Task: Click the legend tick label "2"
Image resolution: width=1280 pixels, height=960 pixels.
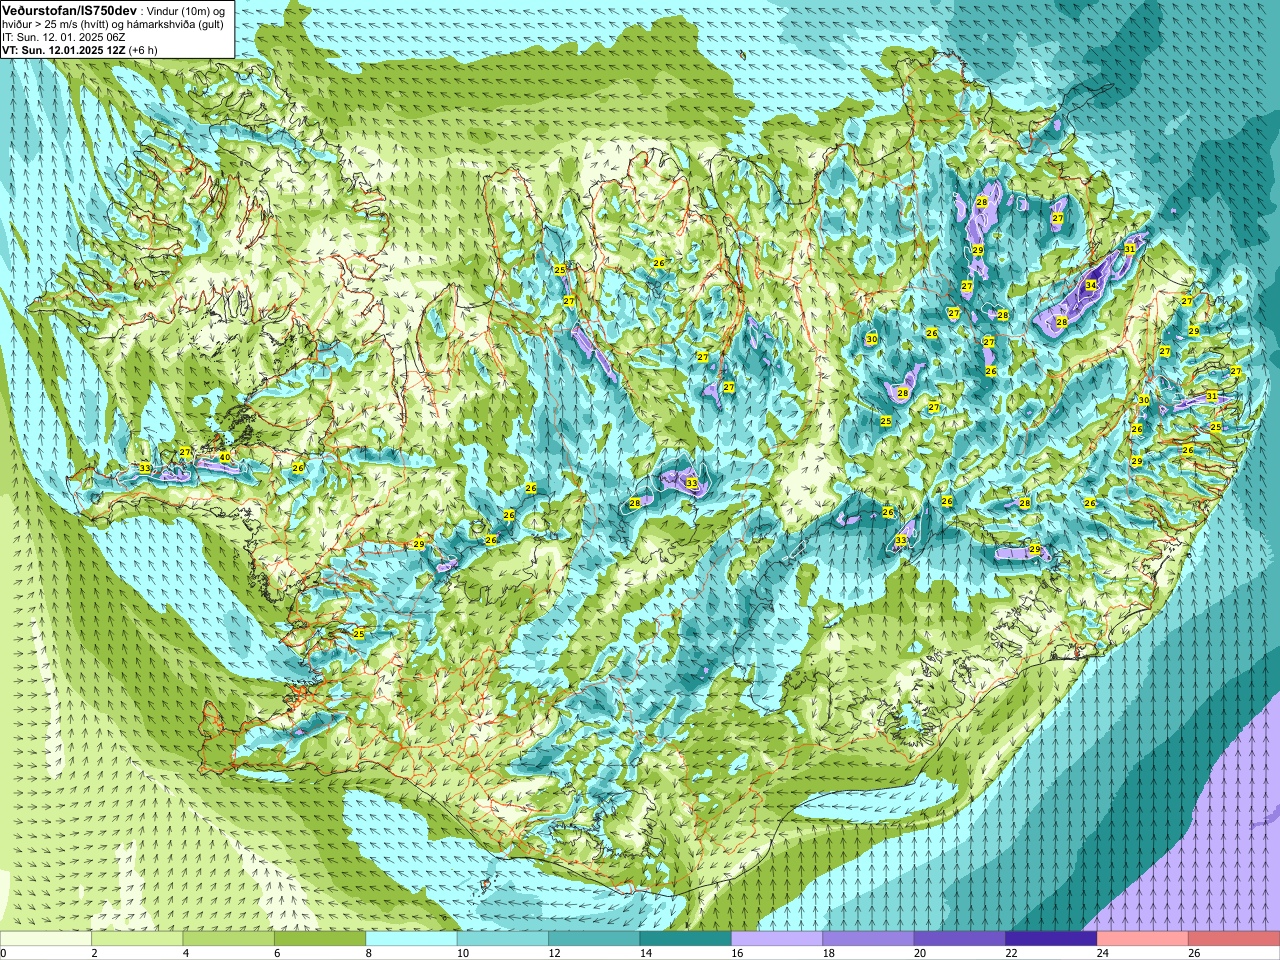Action: click(x=94, y=953)
